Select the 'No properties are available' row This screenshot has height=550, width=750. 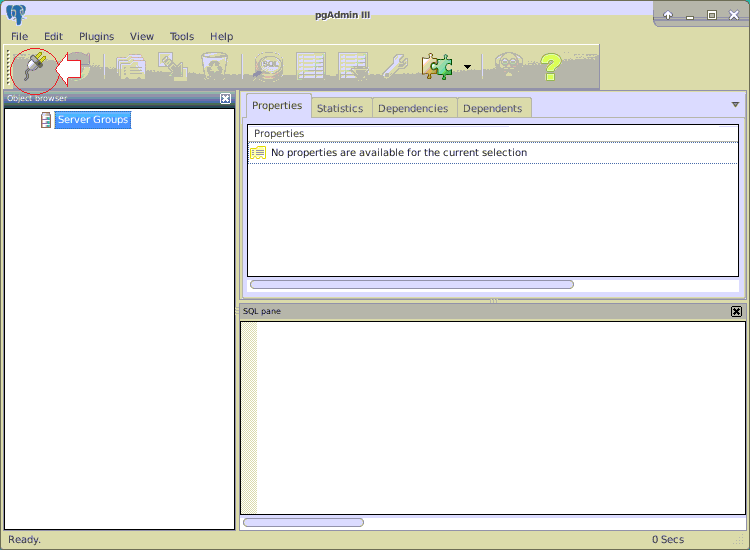click(493, 153)
